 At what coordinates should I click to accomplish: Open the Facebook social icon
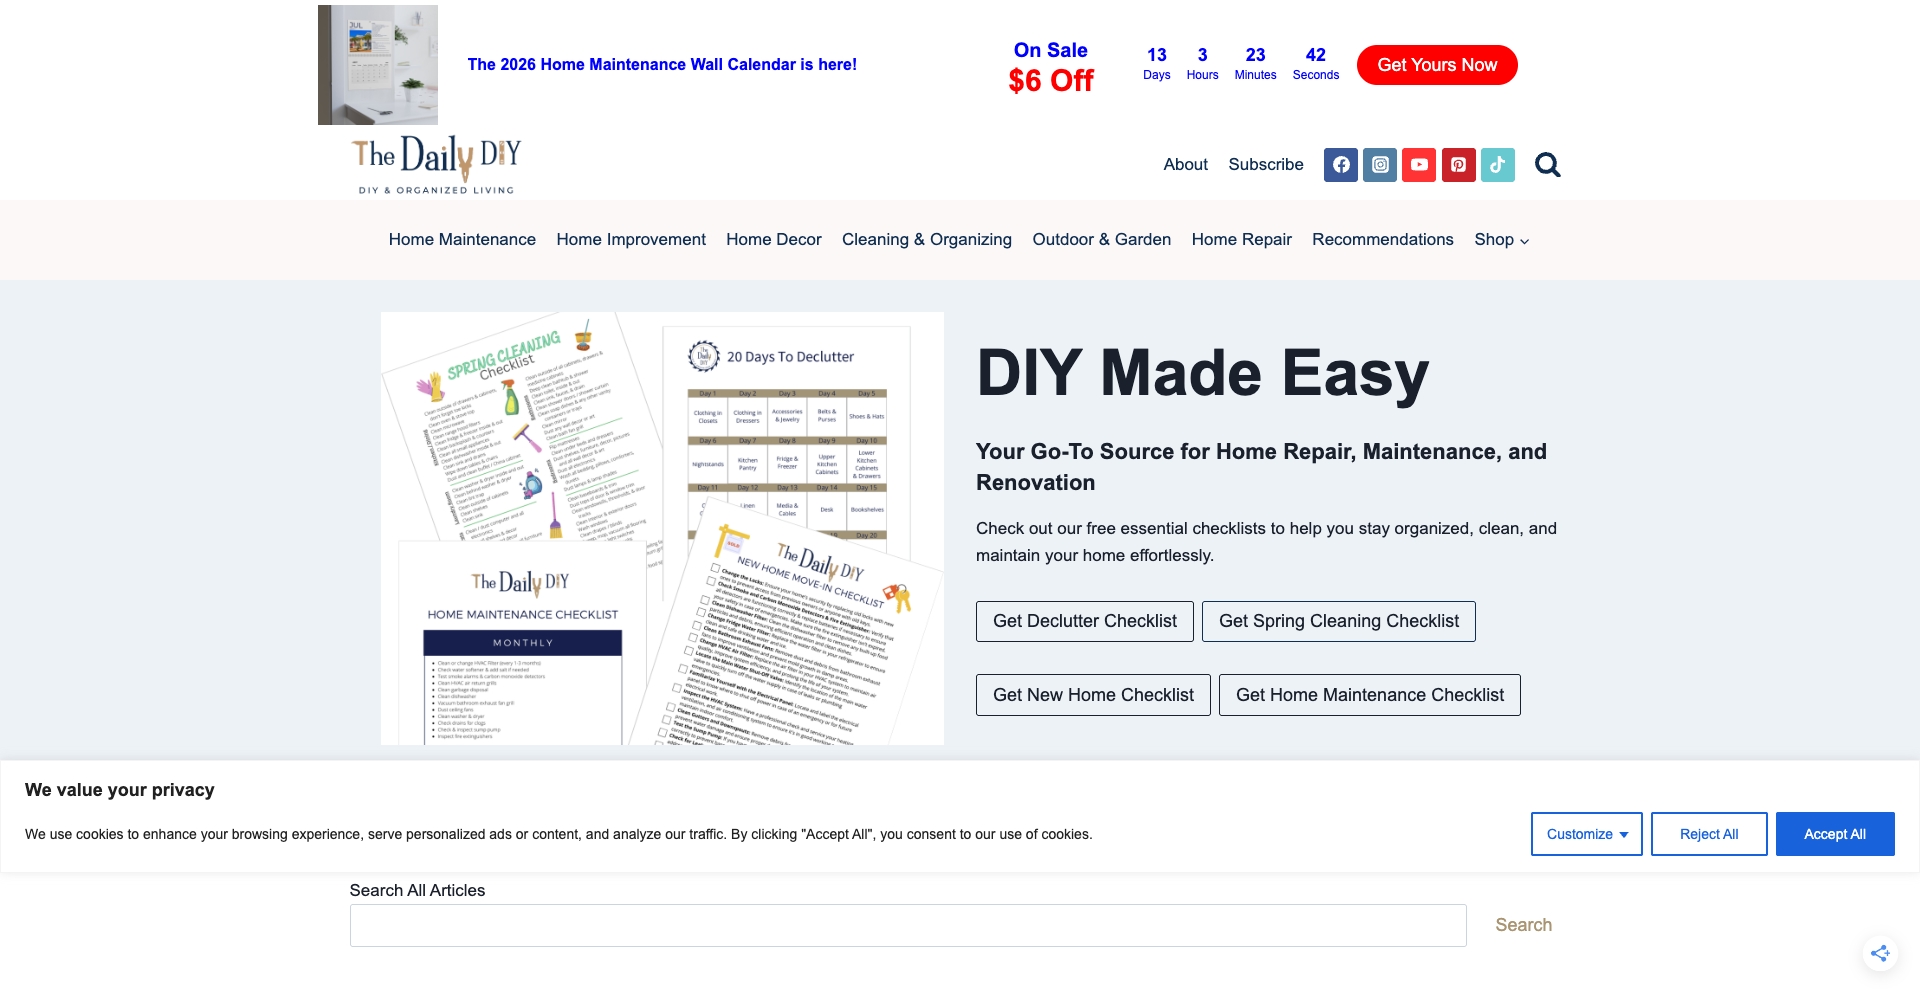tap(1340, 164)
